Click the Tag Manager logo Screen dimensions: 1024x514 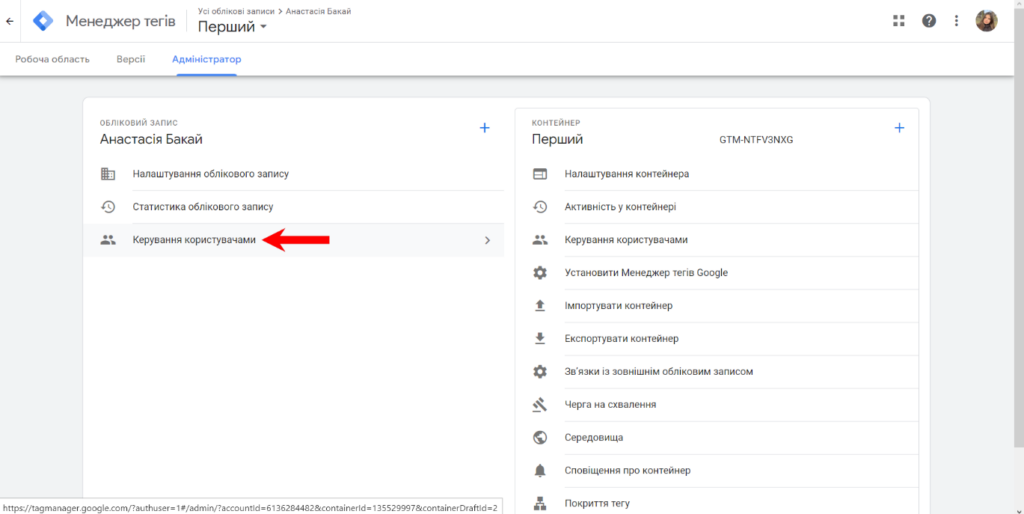pyautogui.click(x=43, y=21)
